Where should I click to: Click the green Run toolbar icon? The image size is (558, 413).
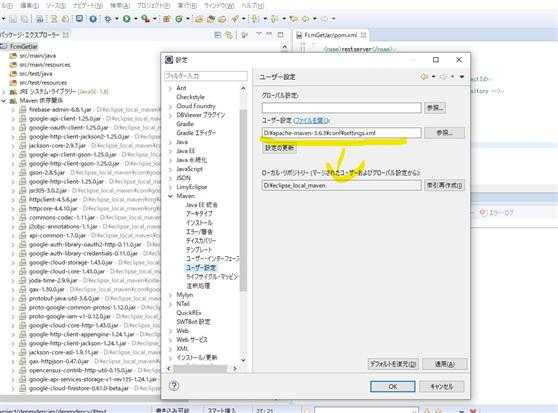[x=126, y=19]
